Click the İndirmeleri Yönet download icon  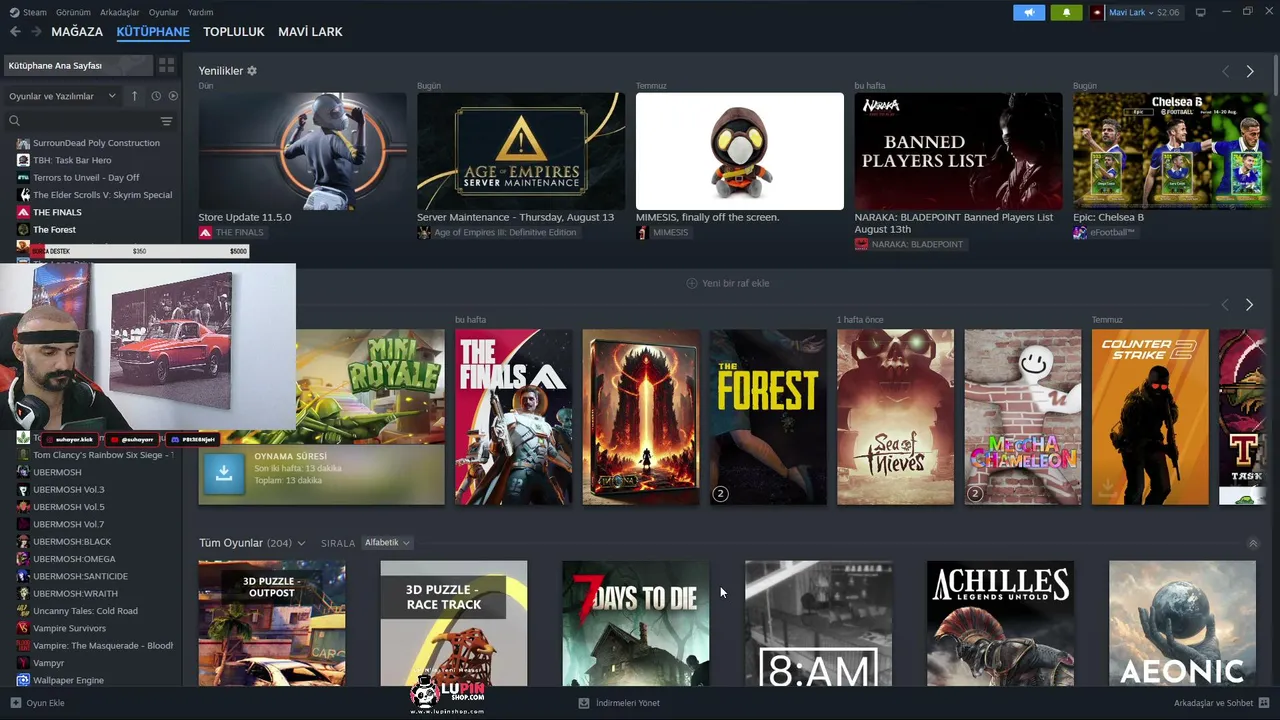click(584, 703)
